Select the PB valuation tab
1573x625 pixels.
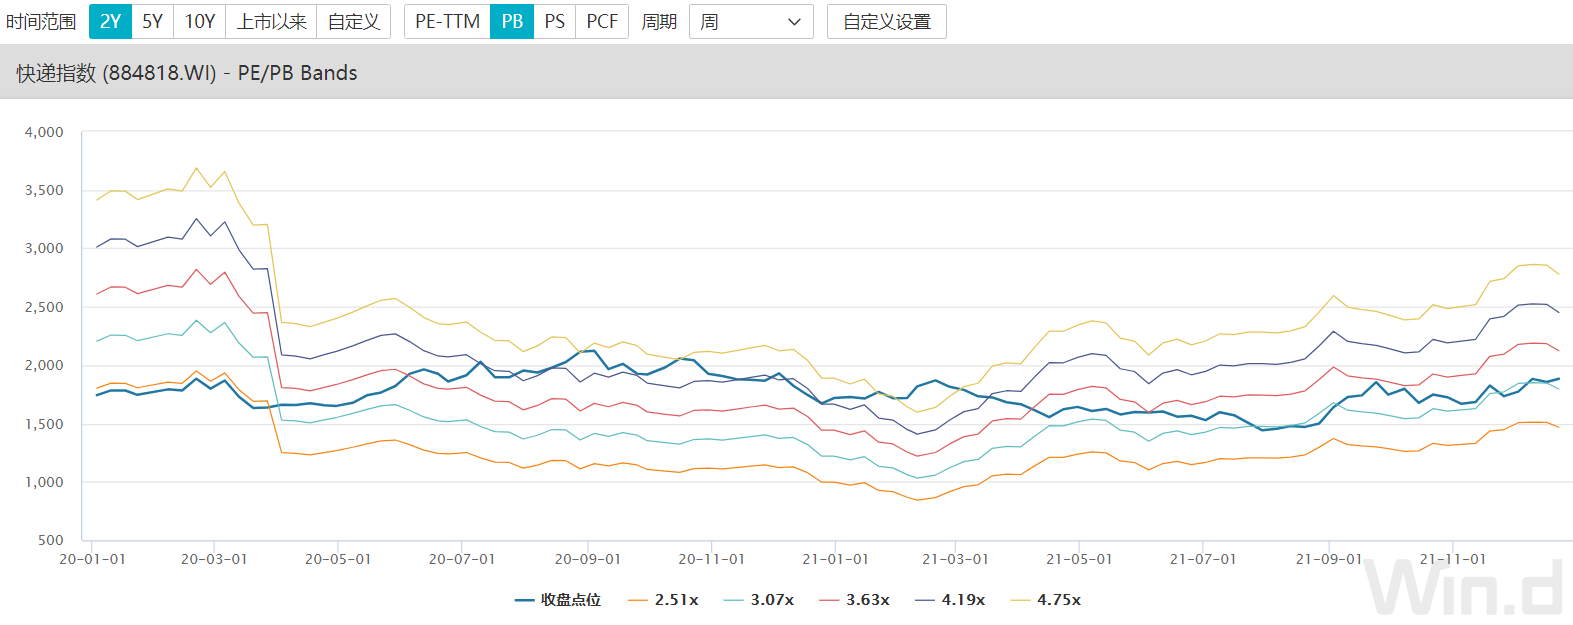point(512,22)
